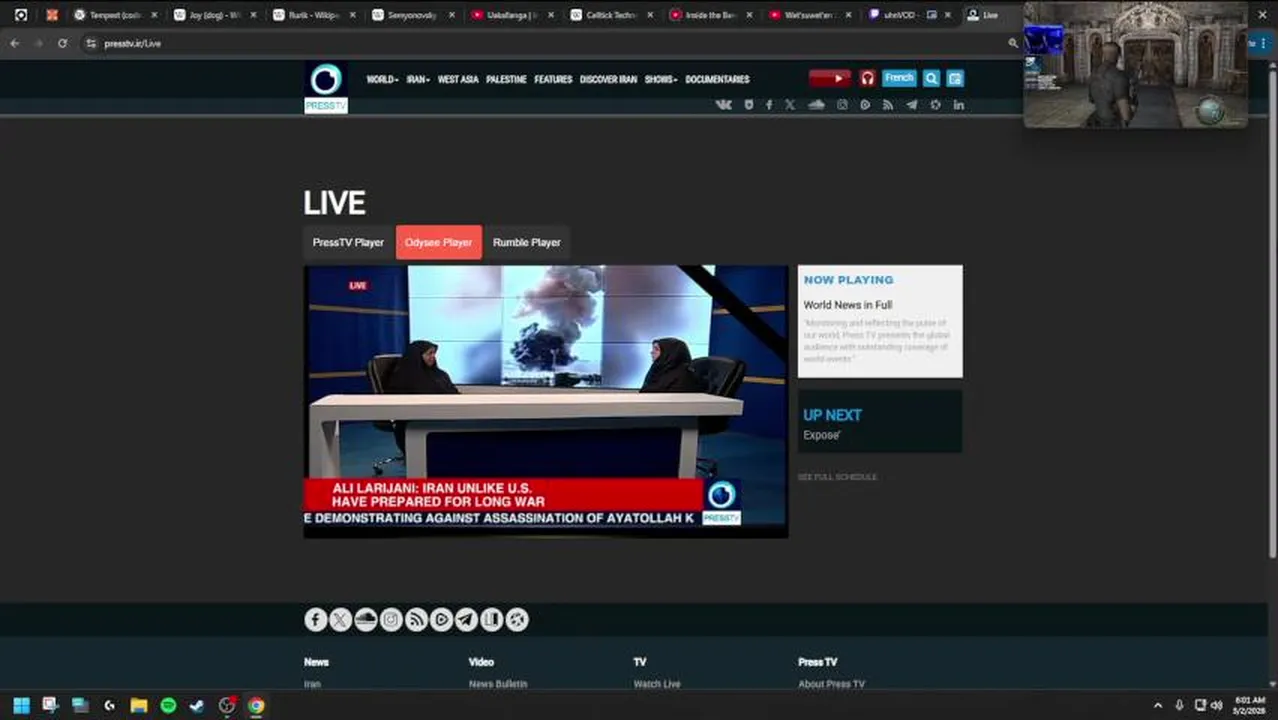Open the RSS feed icon in header bar
The image size is (1278, 720).
coord(888,105)
